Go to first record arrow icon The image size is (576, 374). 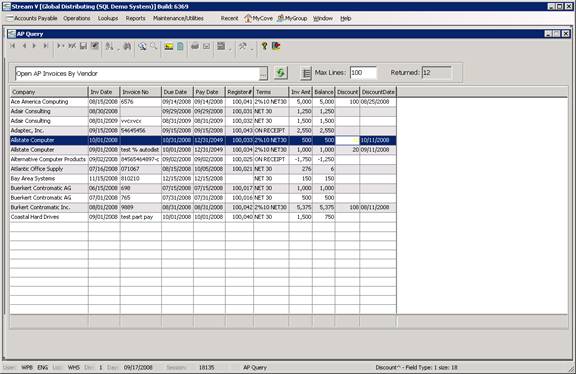coord(13,46)
